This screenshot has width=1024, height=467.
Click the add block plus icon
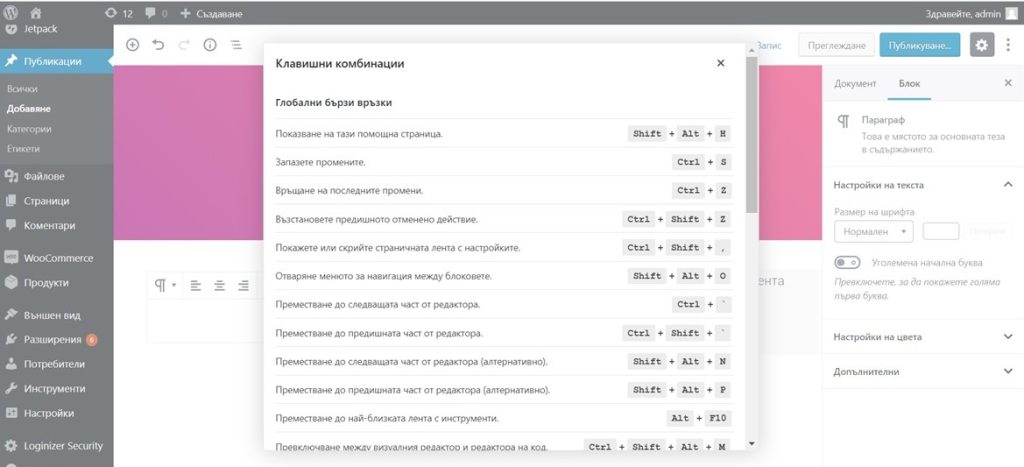coord(132,45)
